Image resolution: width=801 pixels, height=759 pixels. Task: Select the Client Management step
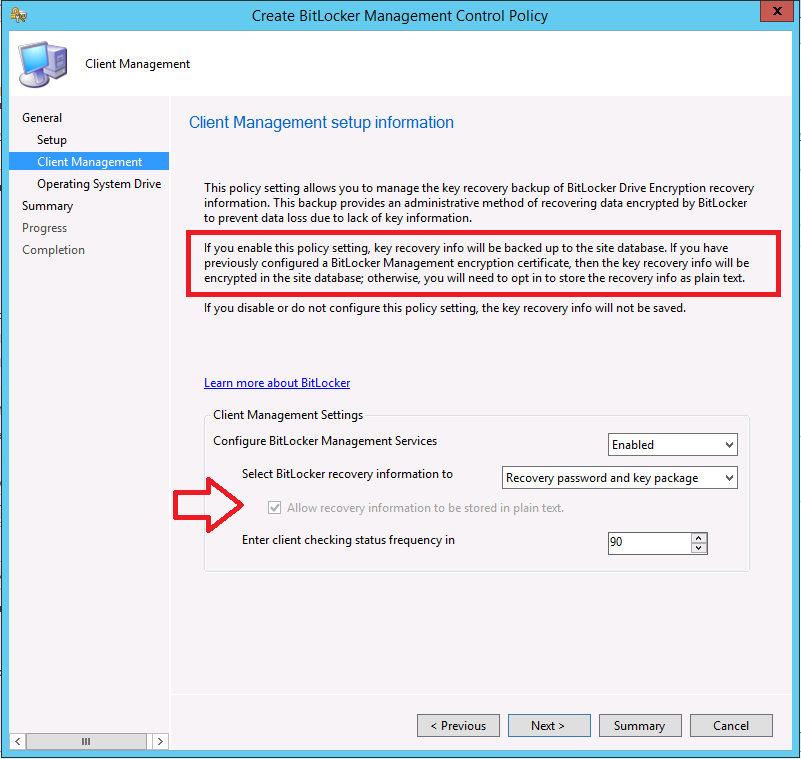click(x=89, y=161)
